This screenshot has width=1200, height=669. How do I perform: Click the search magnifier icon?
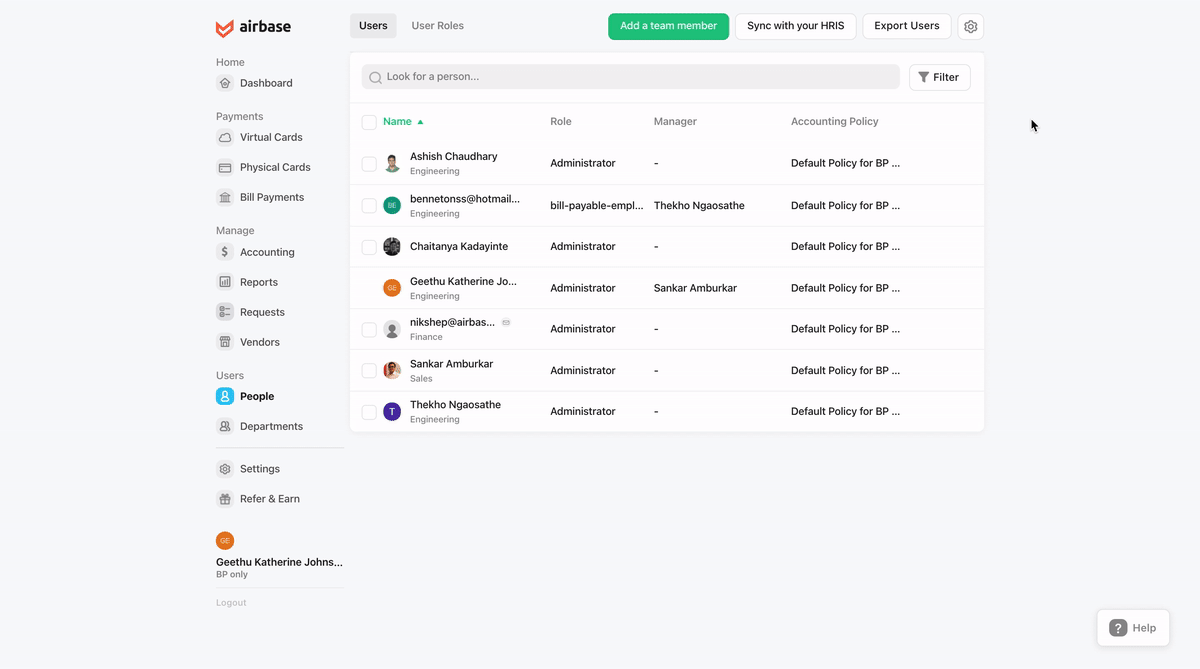click(x=376, y=77)
